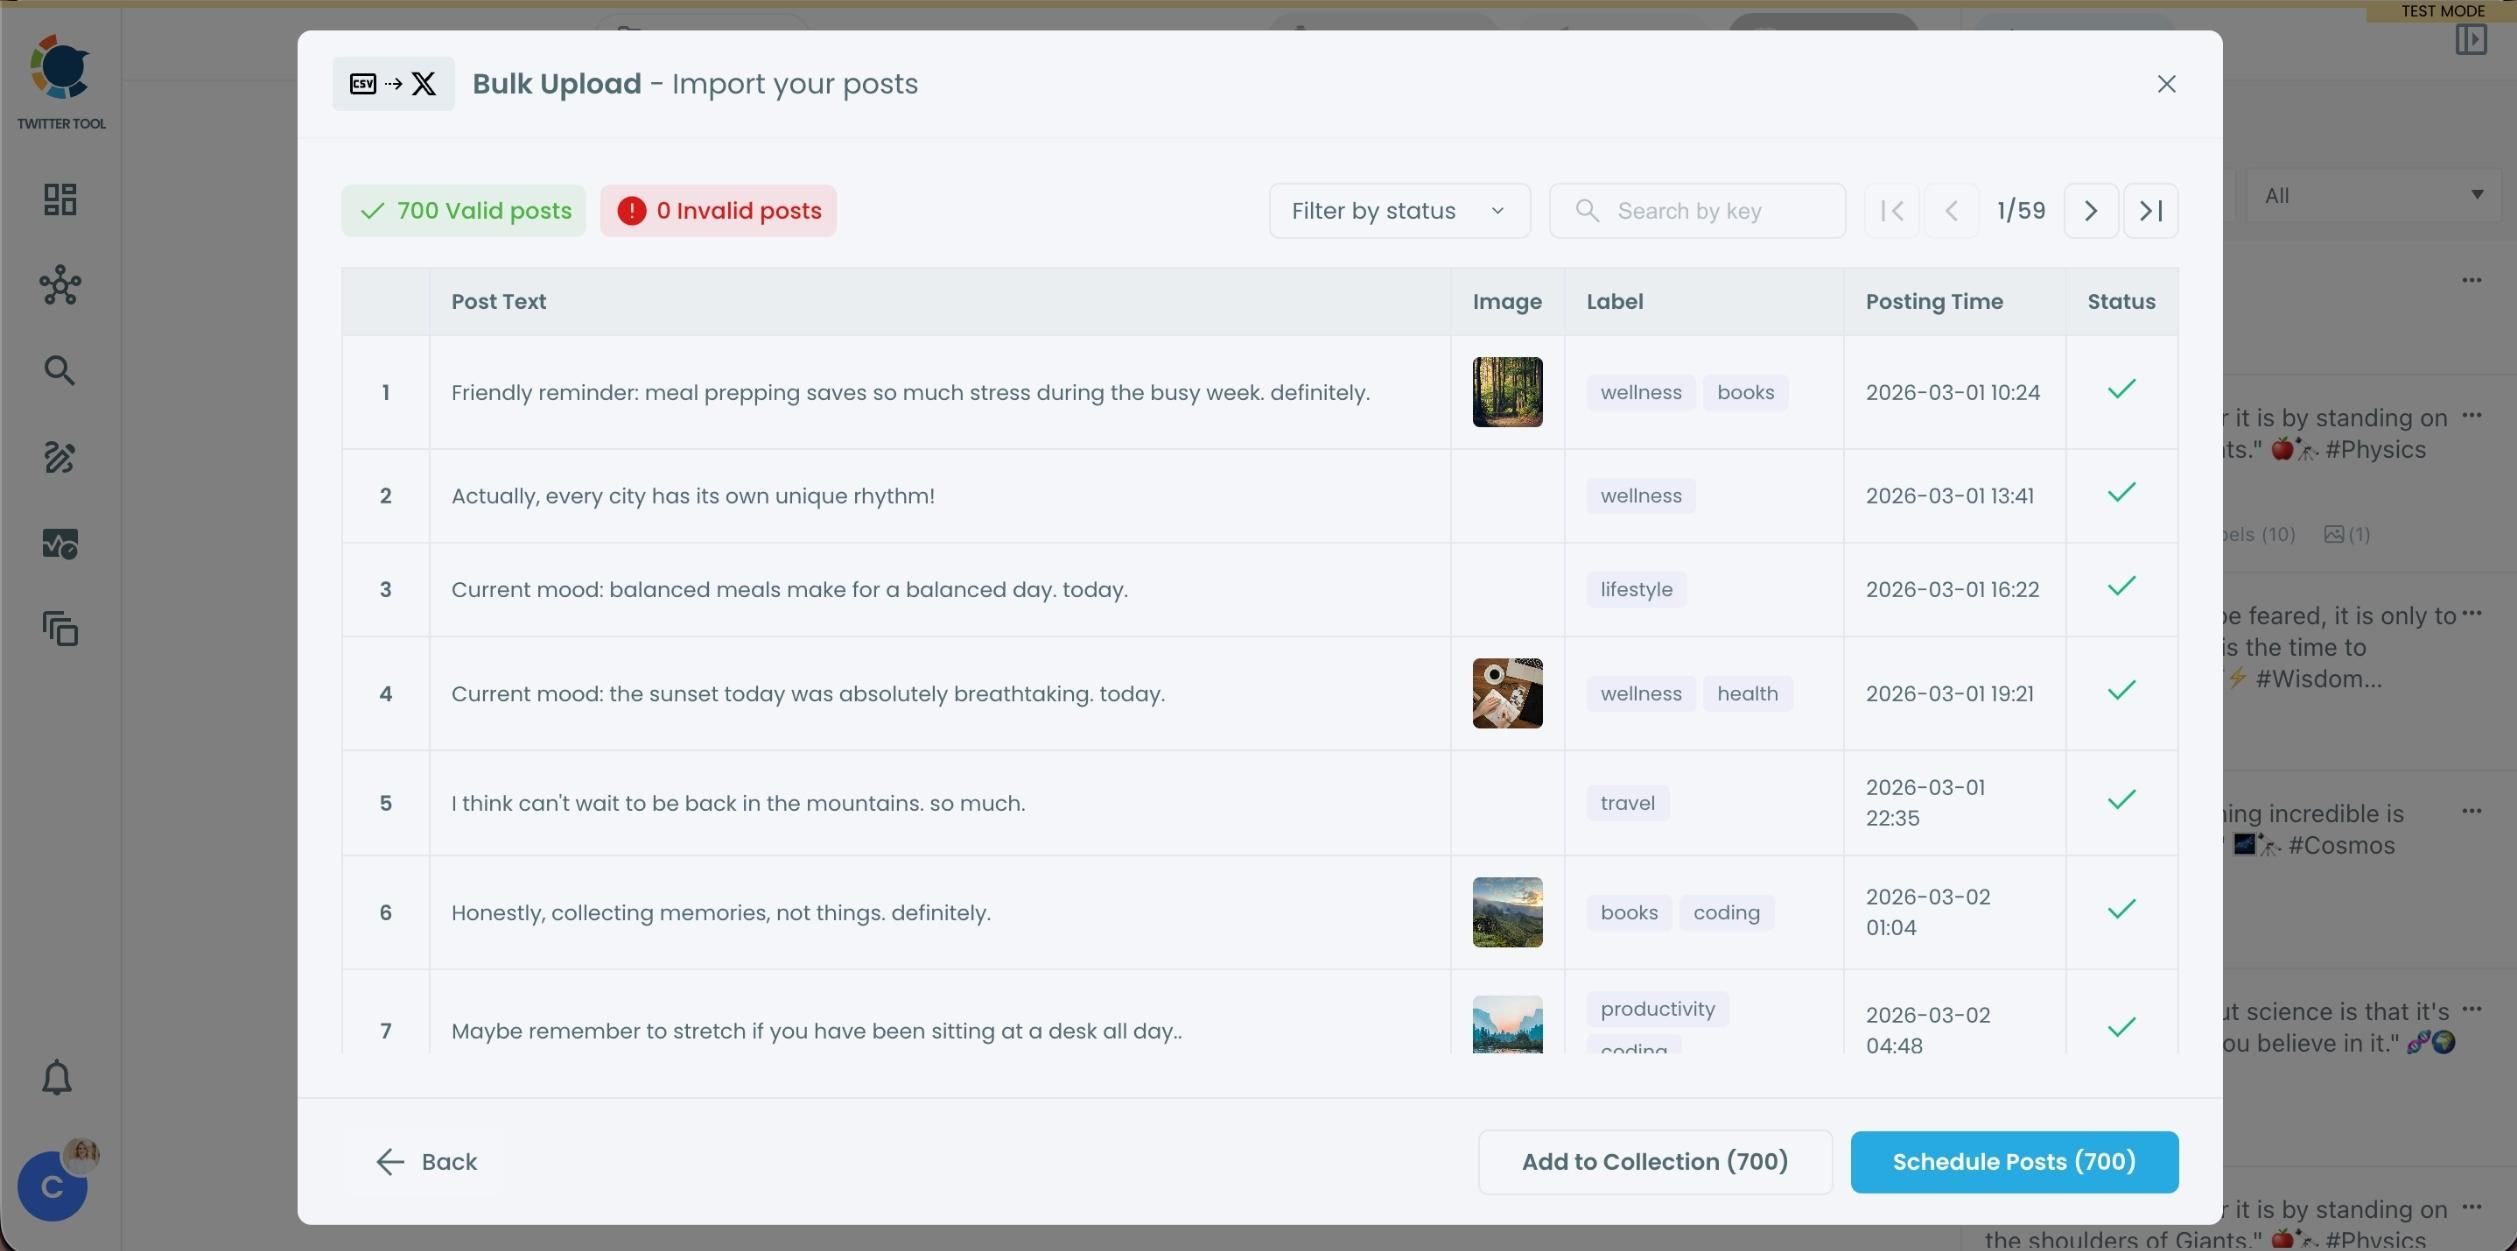
Task: Click the 700 Valid posts filter pill
Action: pyautogui.click(x=463, y=210)
